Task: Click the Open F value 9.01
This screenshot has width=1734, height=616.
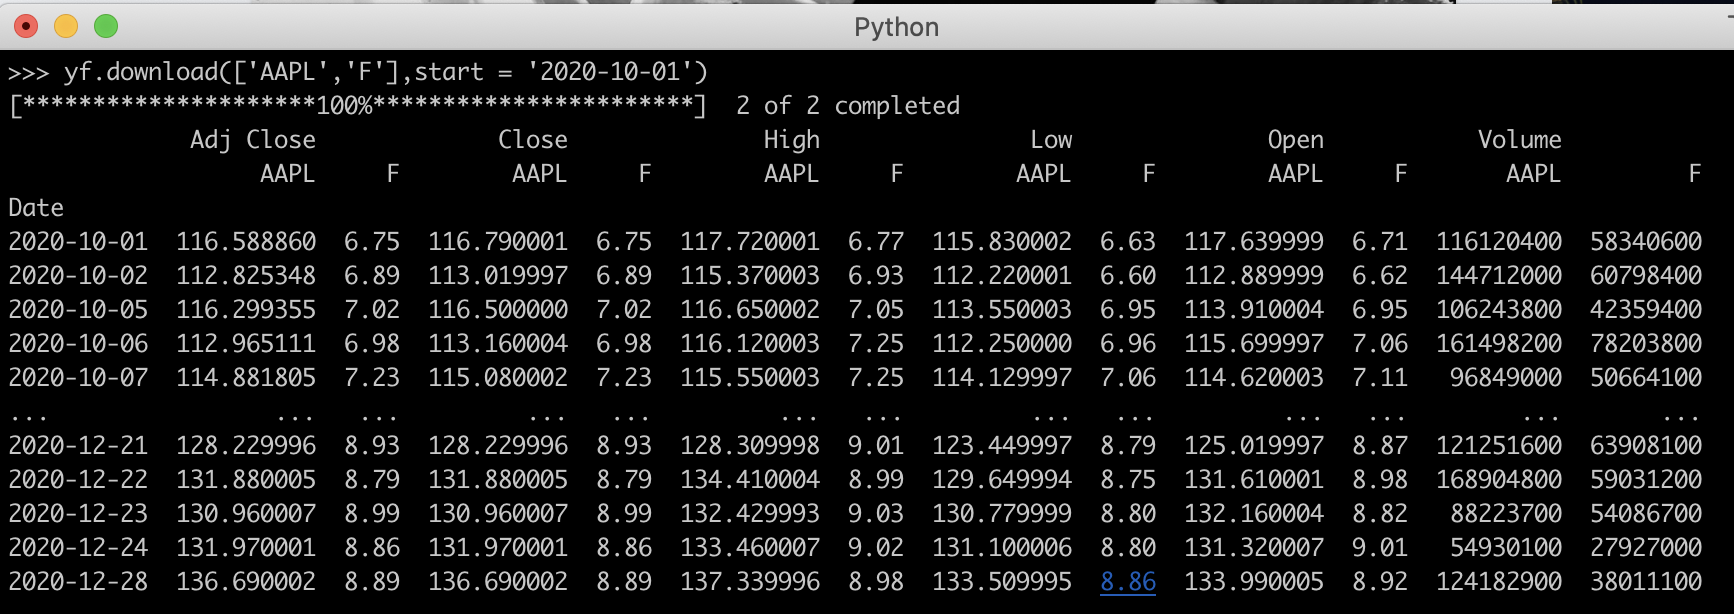Action: tap(1380, 548)
